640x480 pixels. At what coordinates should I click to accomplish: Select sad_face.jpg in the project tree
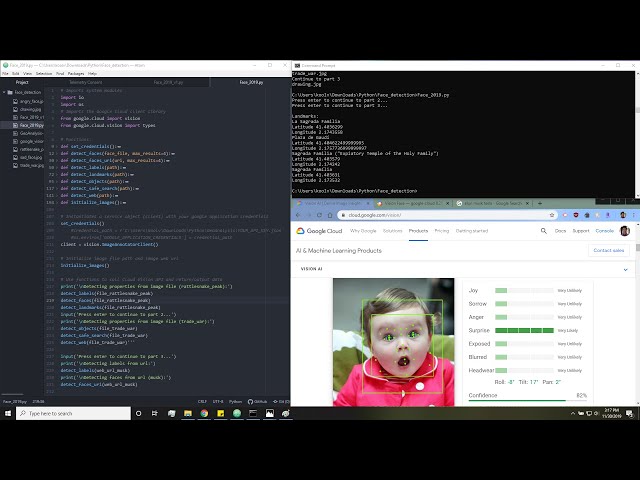[x=27, y=157]
